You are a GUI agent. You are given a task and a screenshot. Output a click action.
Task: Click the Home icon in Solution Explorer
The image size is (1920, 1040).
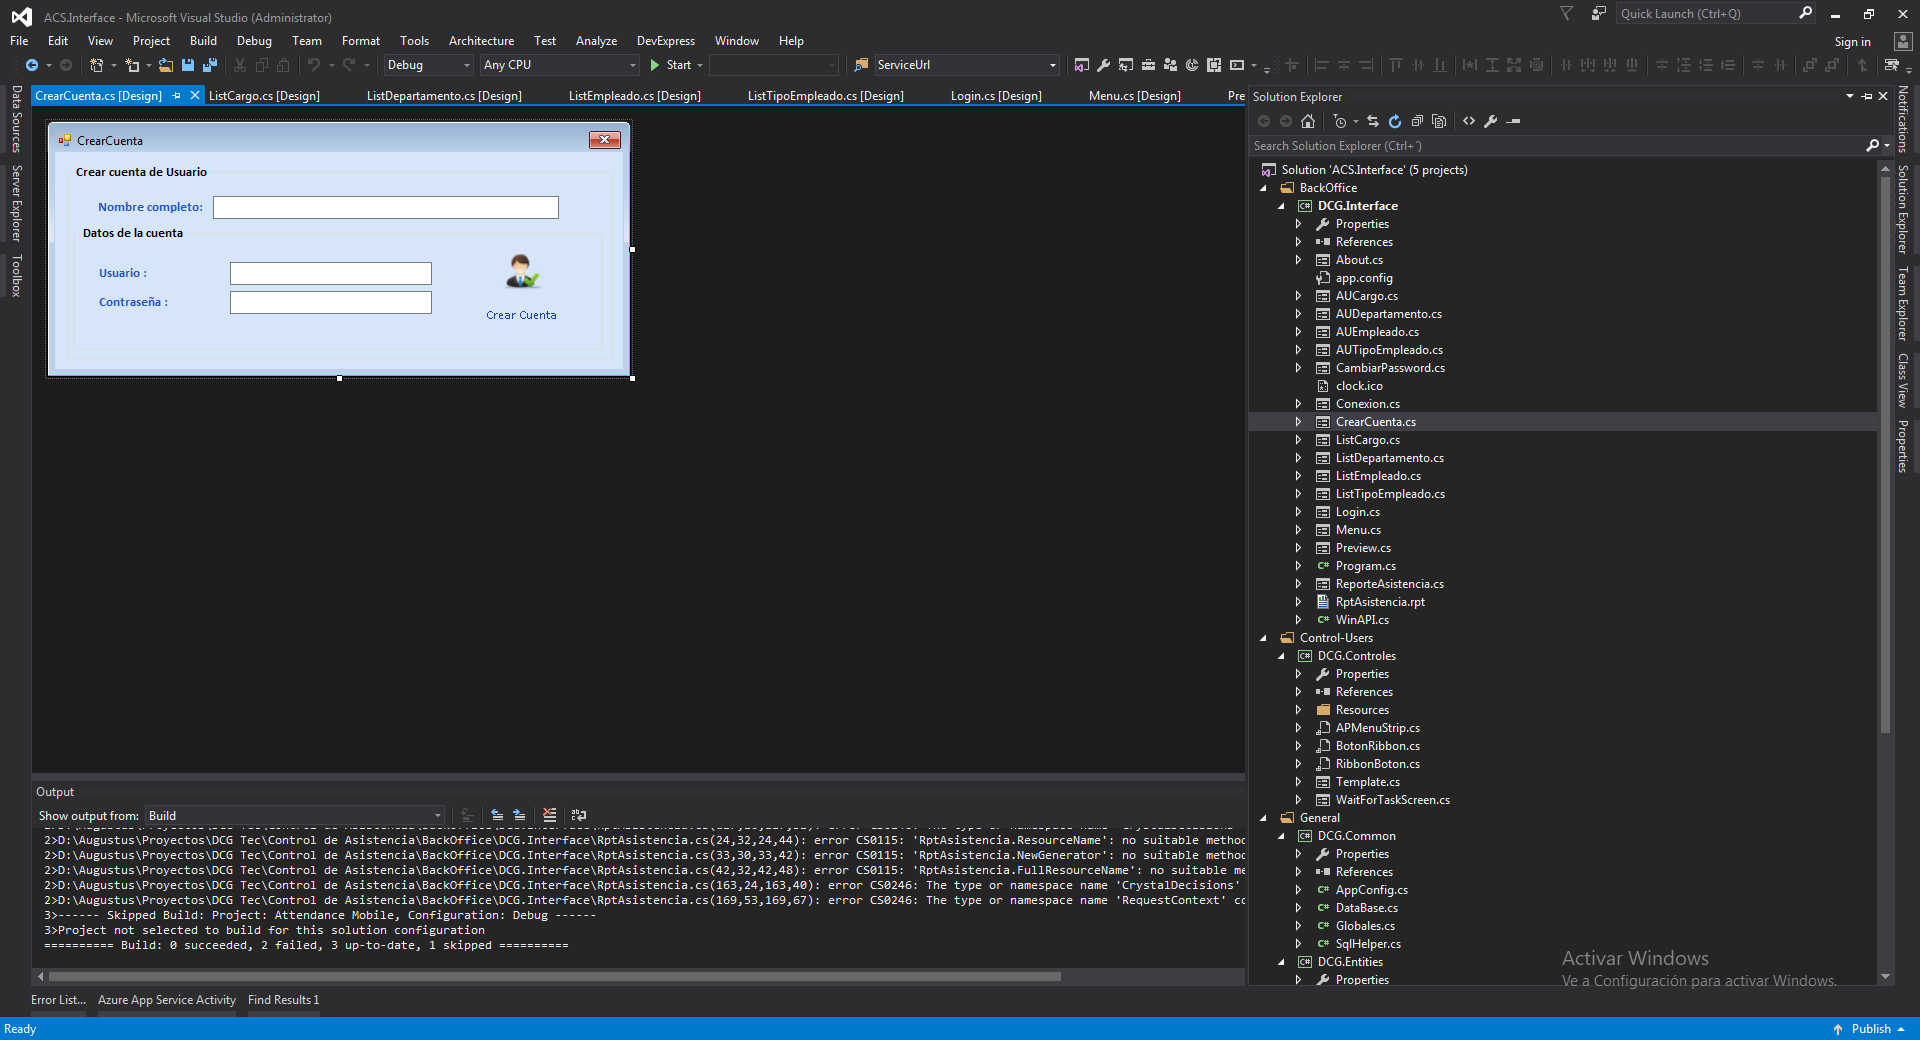click(1308, 121)
